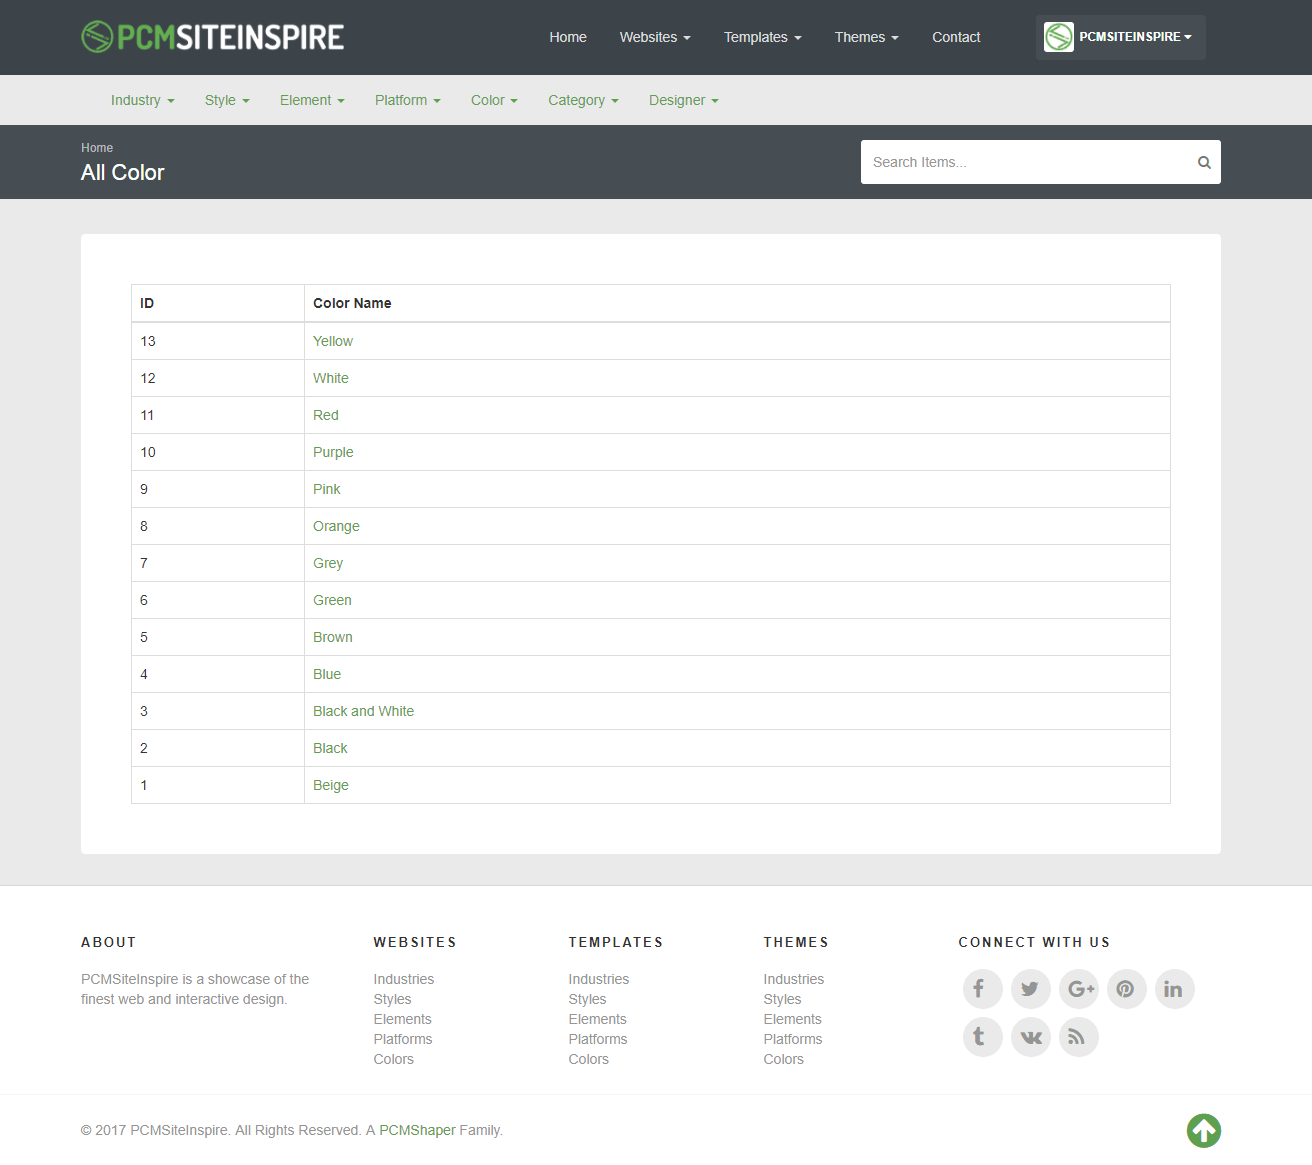Open Industries under Websites footer

[x=404, y=979]
